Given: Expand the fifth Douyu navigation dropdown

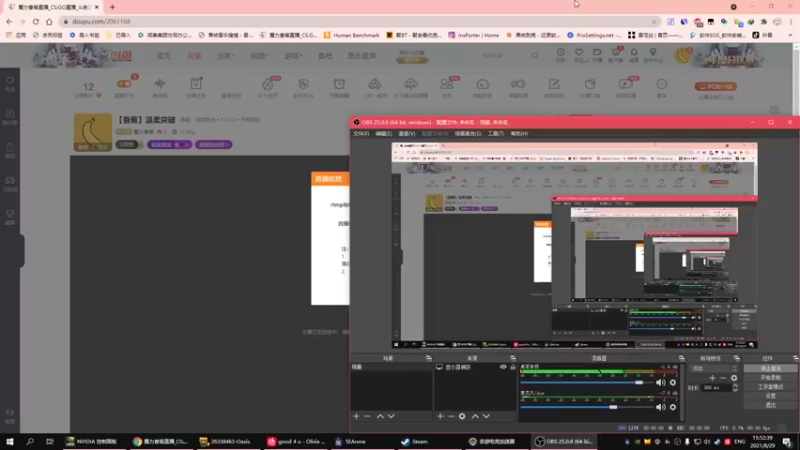Looking at the screenshot, I should click(x=293, y=56).
